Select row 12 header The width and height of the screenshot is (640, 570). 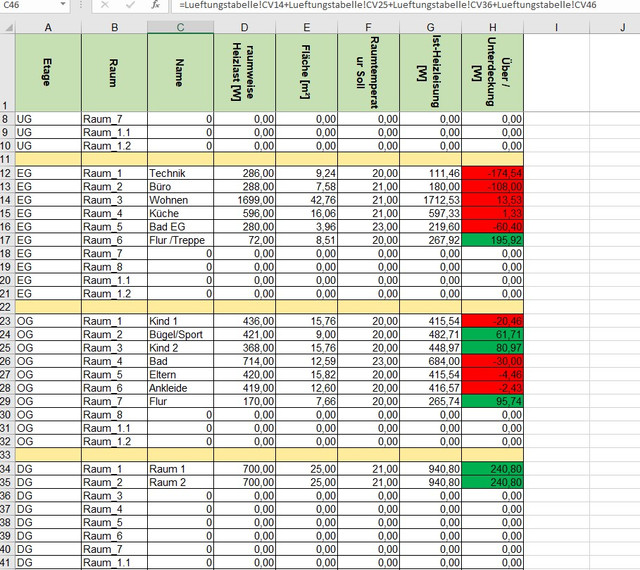(6, 173)
